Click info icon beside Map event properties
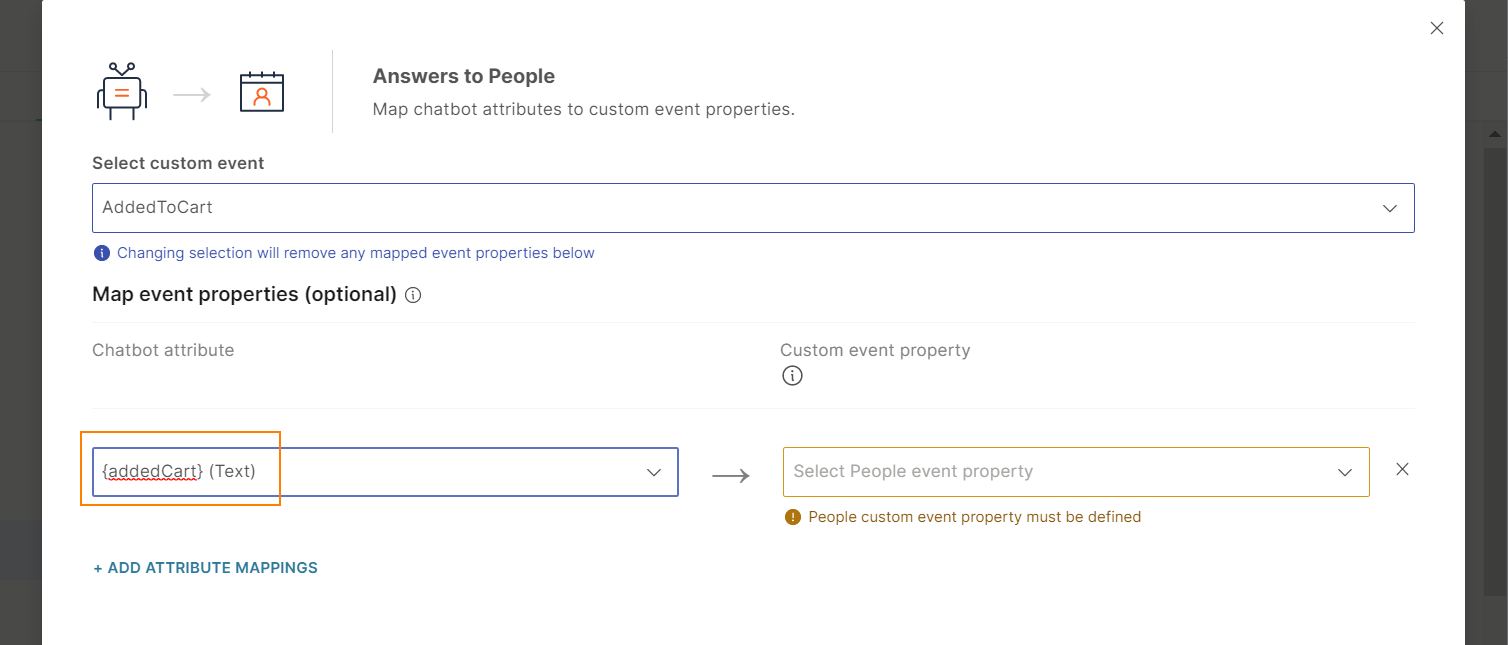The image size is (1508, 645). coord(414,295)
